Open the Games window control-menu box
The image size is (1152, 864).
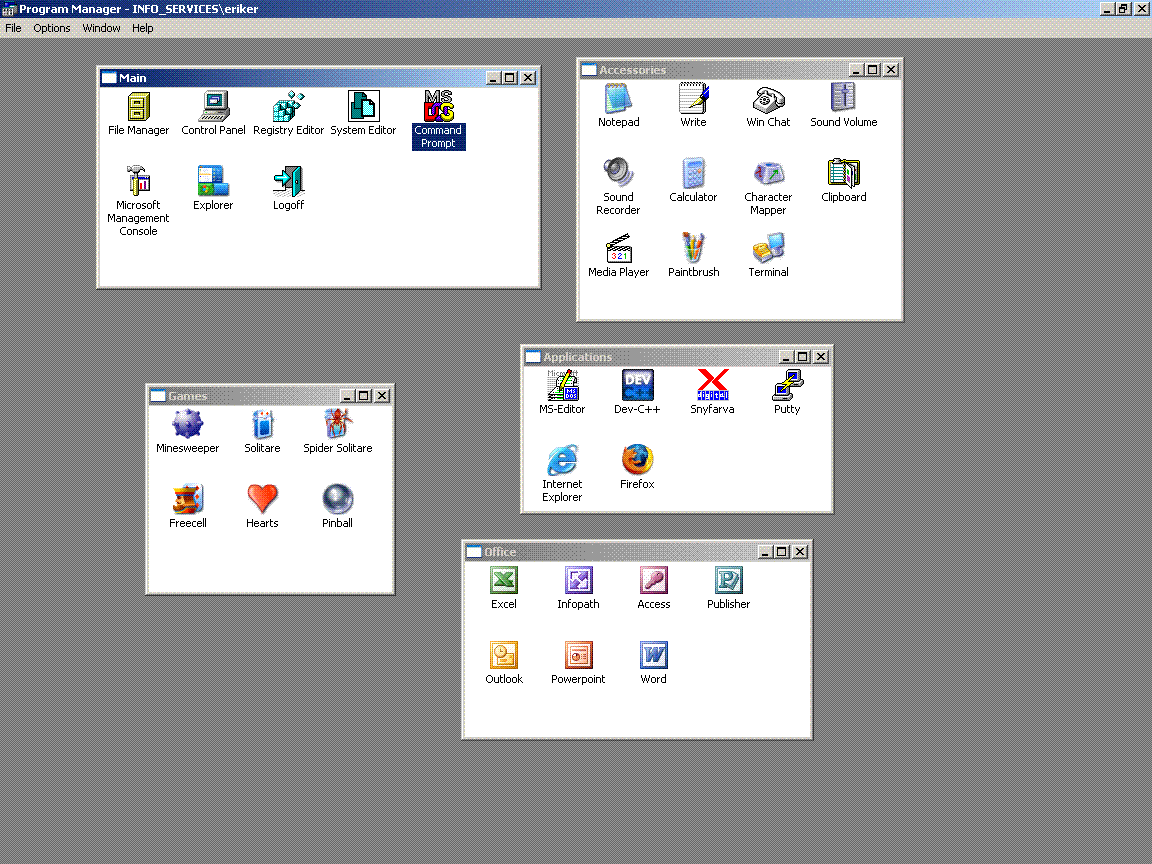pyautogui.click(x=158, y=396)
